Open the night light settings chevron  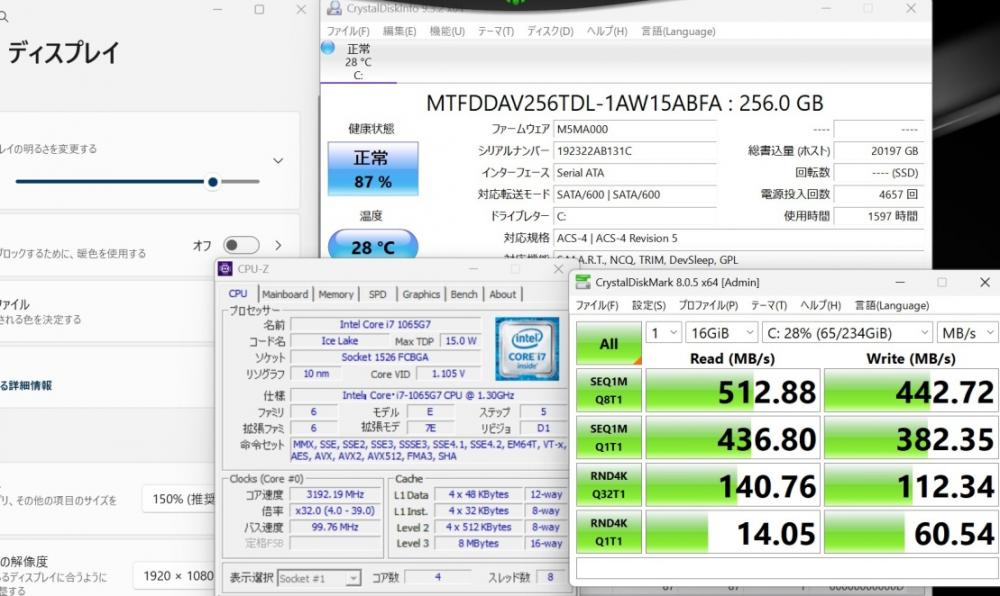pos(278,245)
